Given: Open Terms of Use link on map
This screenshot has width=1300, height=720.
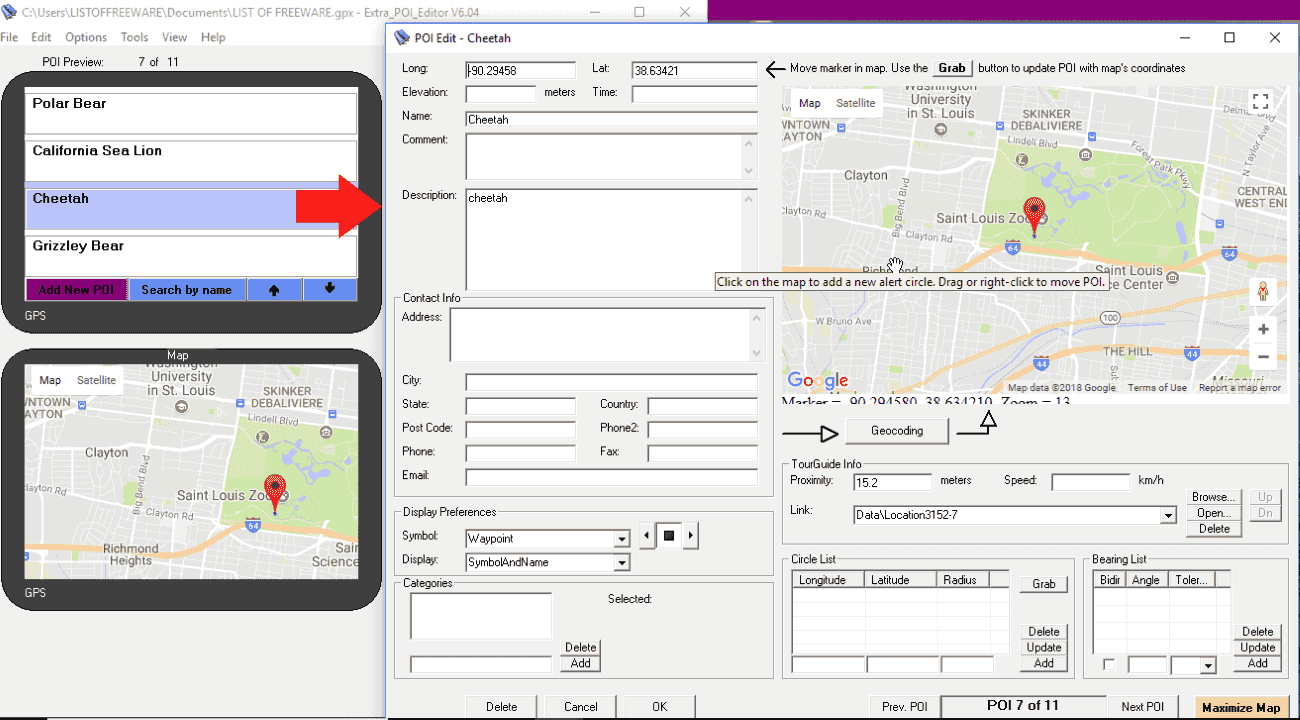Looking at the screenshot, I should coord(1157,388).
